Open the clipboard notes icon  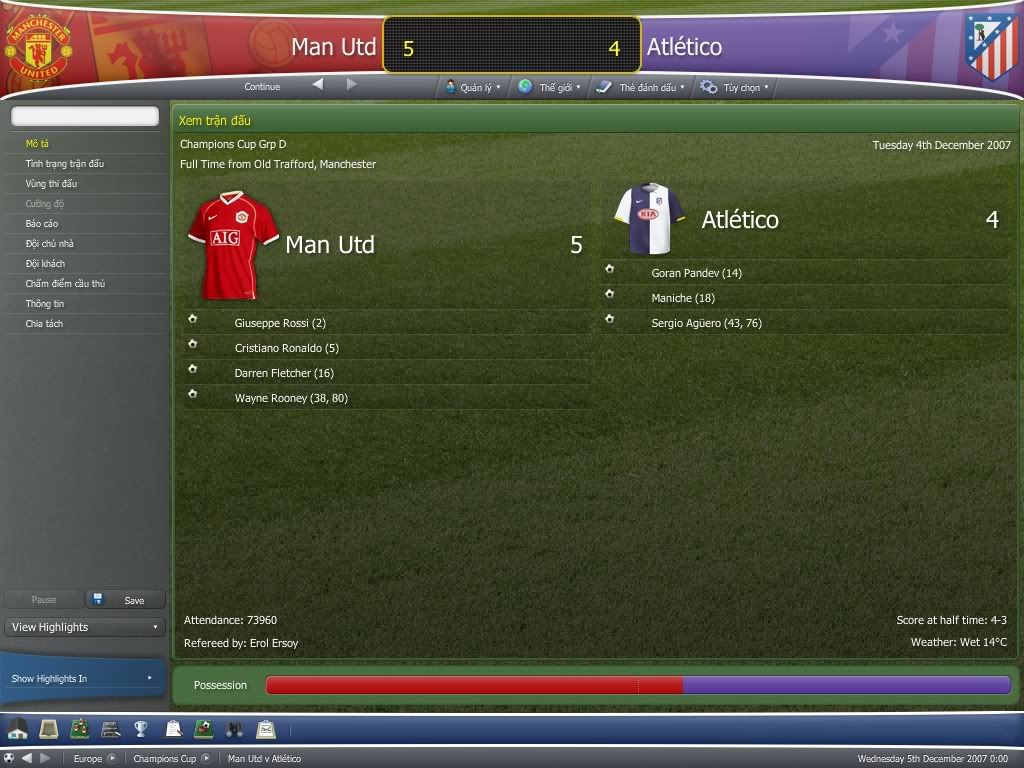173,729
